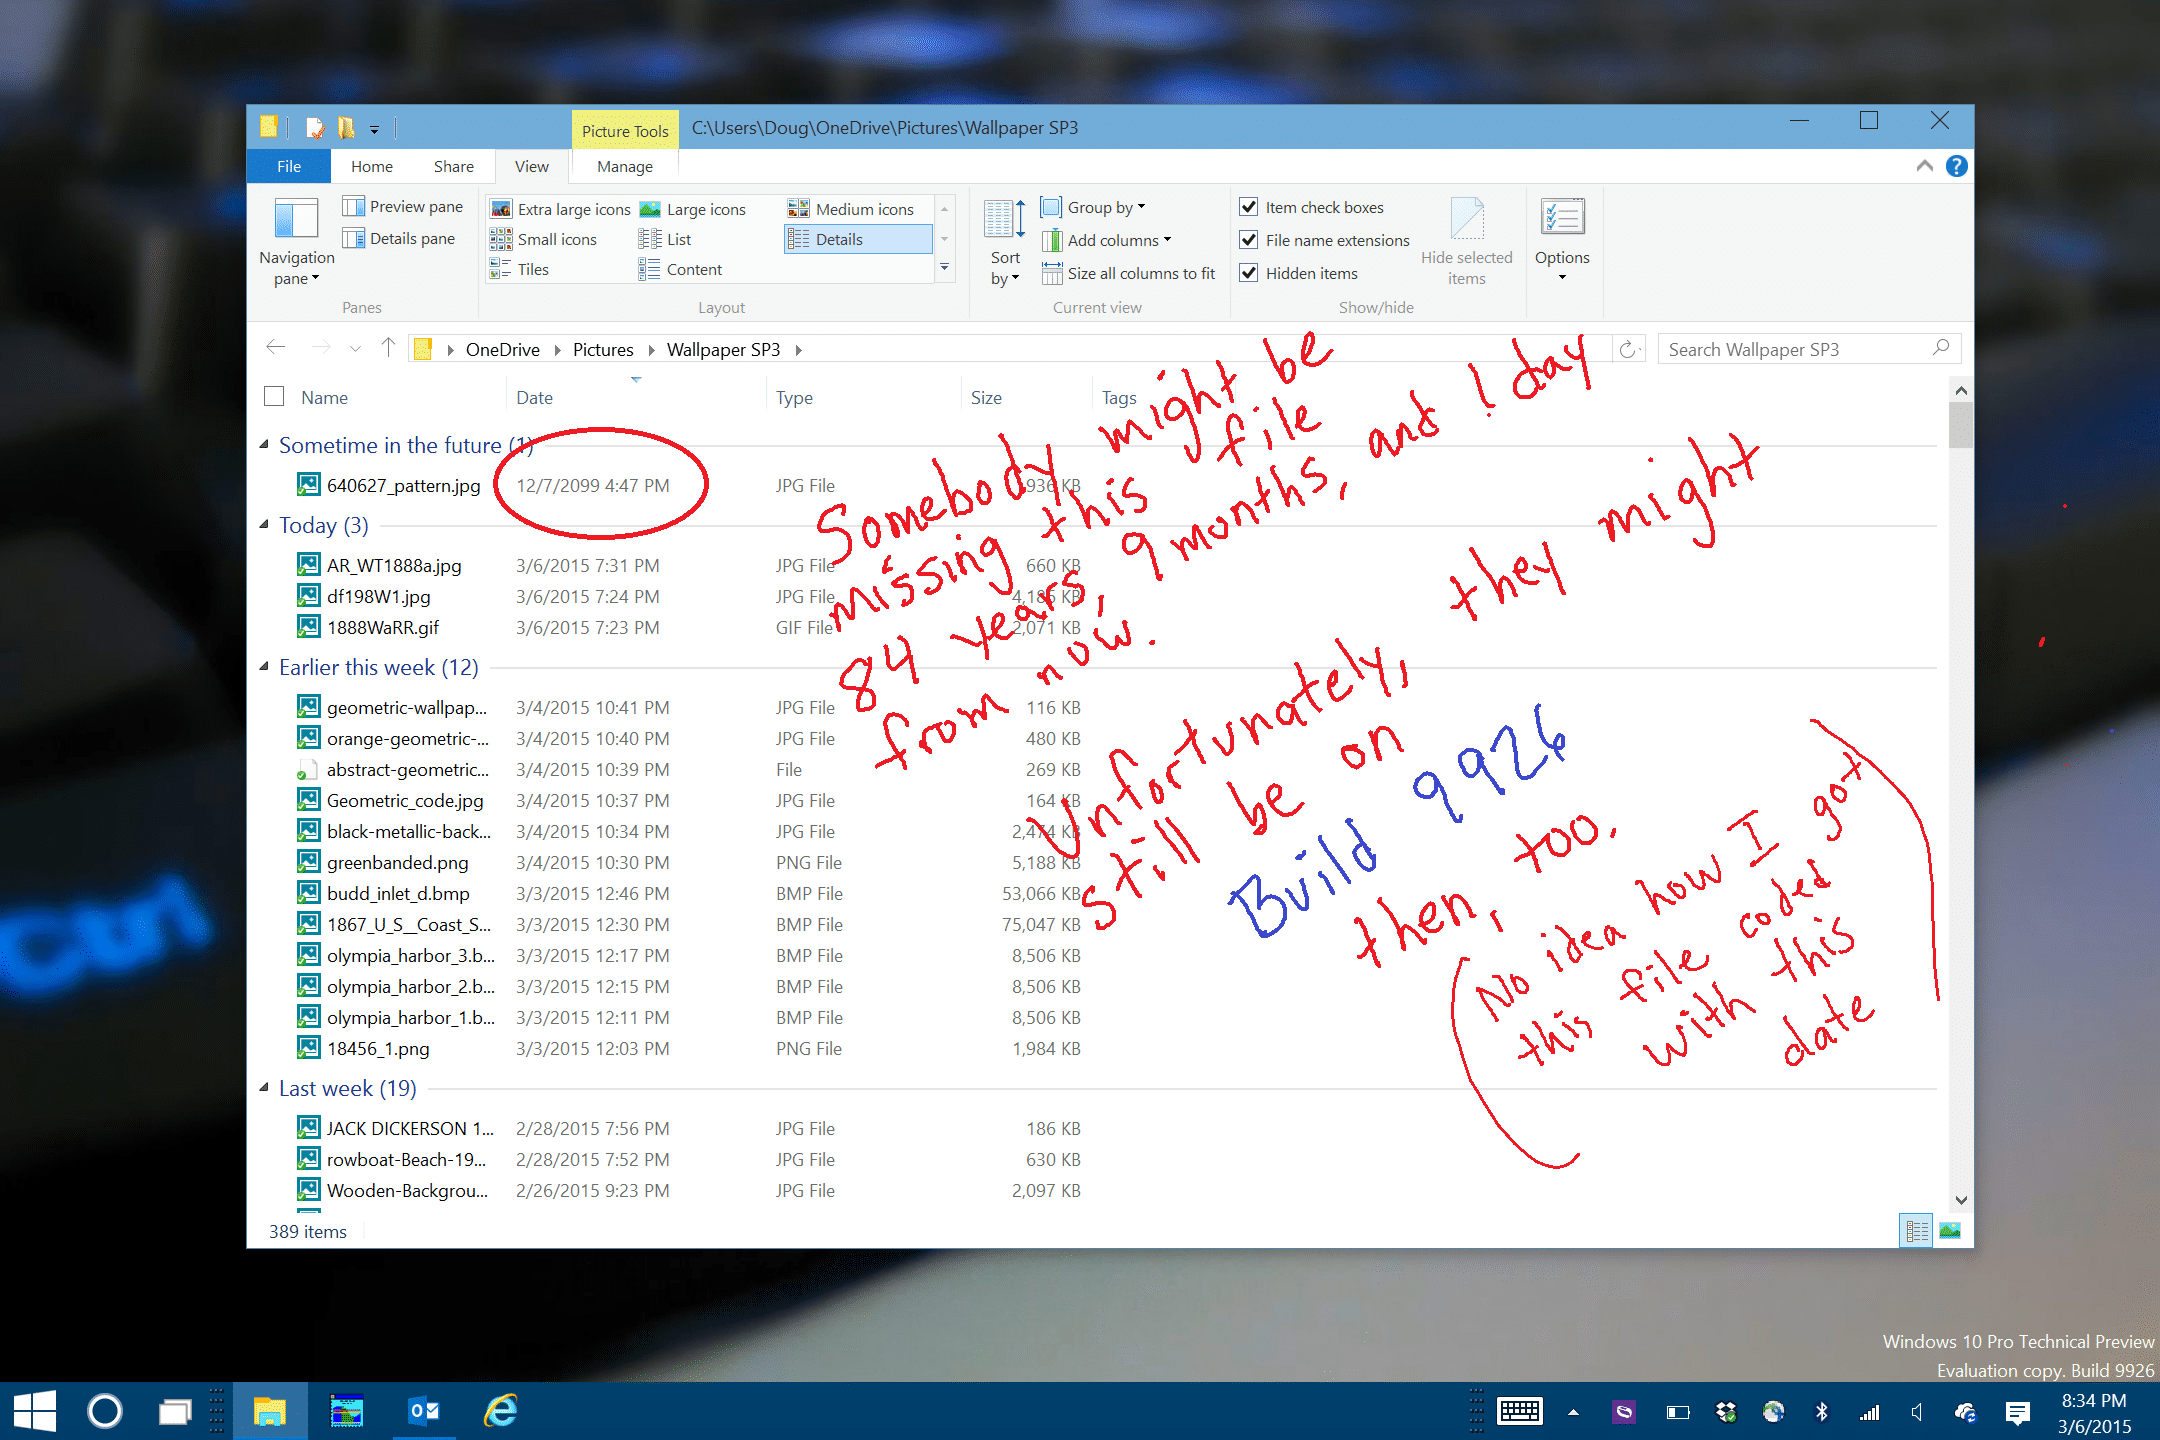Image resolution: width=2160 pixels, height=1440 pixels.
Task: Open recent locations dropdown arrow
Action: [355, 349]
